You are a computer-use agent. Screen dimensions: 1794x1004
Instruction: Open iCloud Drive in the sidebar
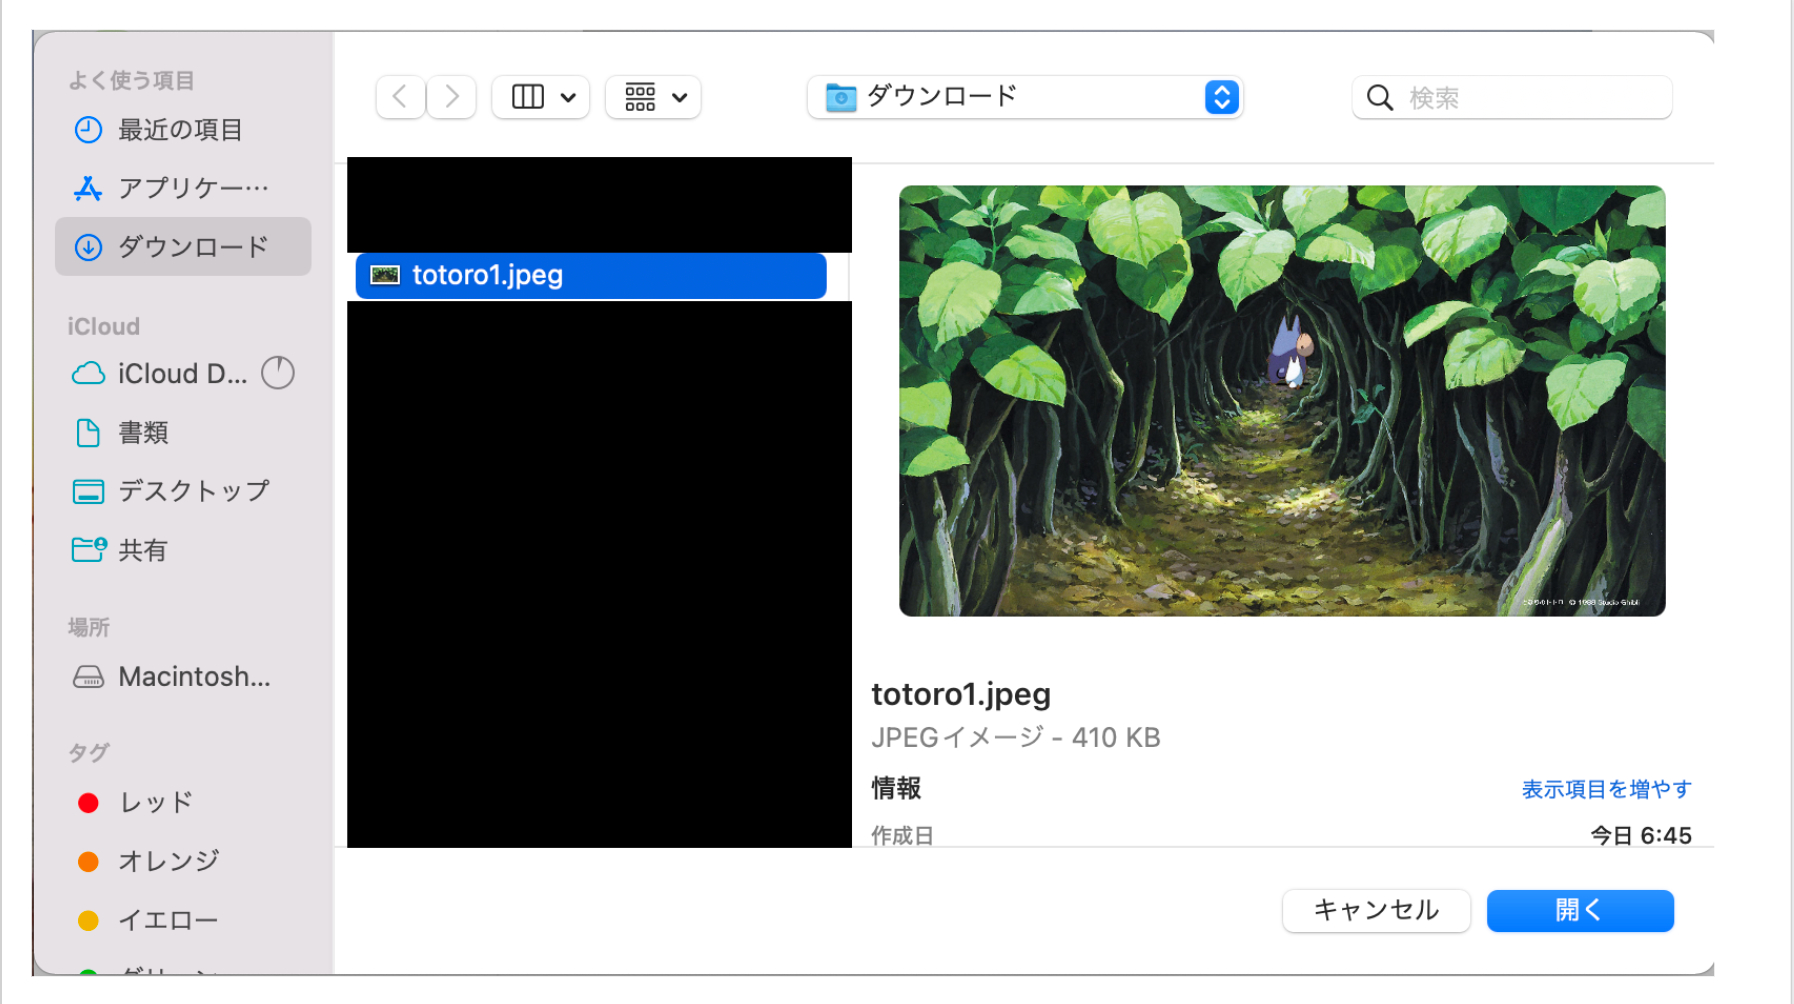[183, 374]
